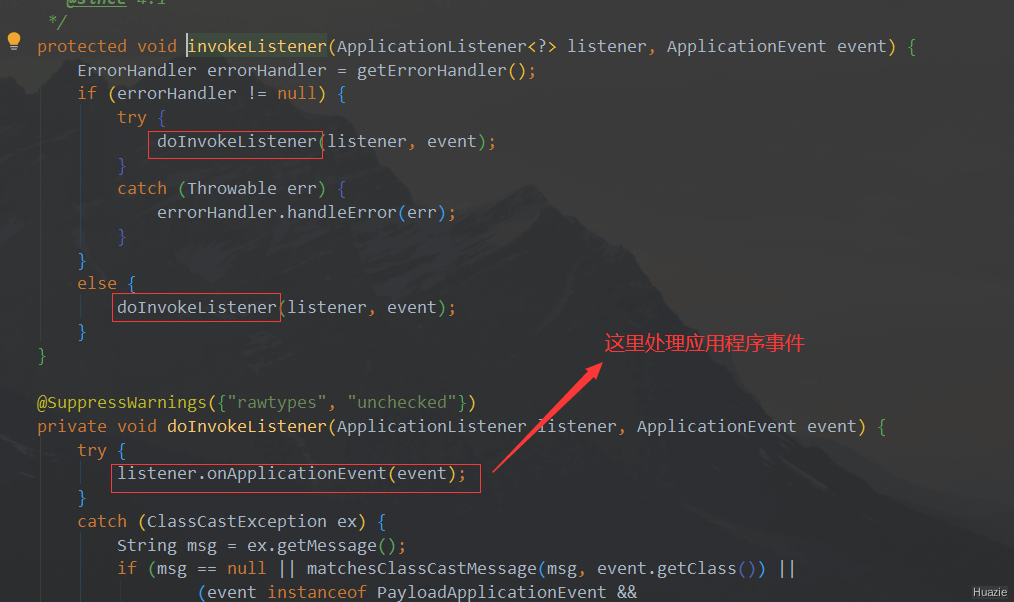Click ClassCastException in the catch clause
This screenshot has height=602, width=1014.
click(237, 522)
